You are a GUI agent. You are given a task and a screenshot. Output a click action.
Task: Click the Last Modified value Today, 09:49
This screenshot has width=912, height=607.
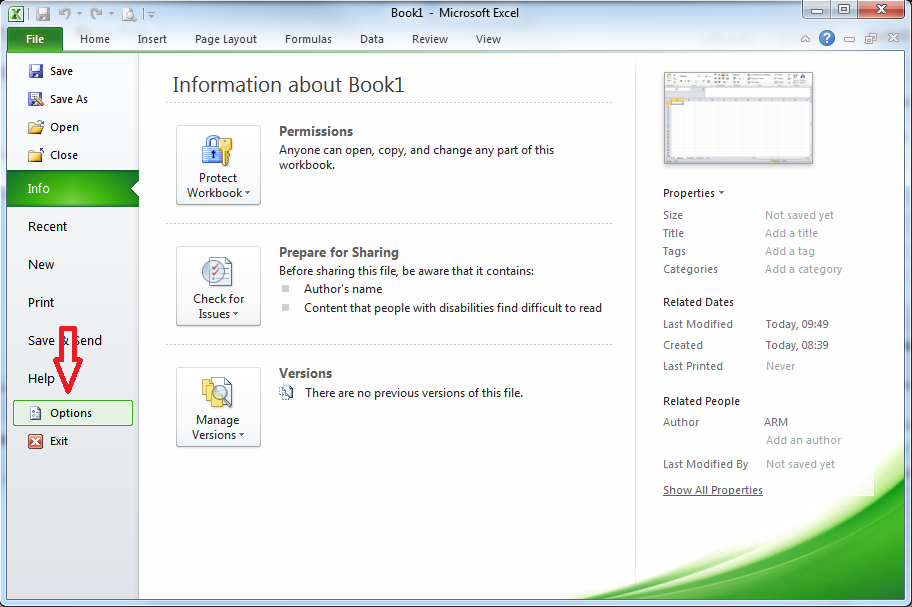click(797, 324)
